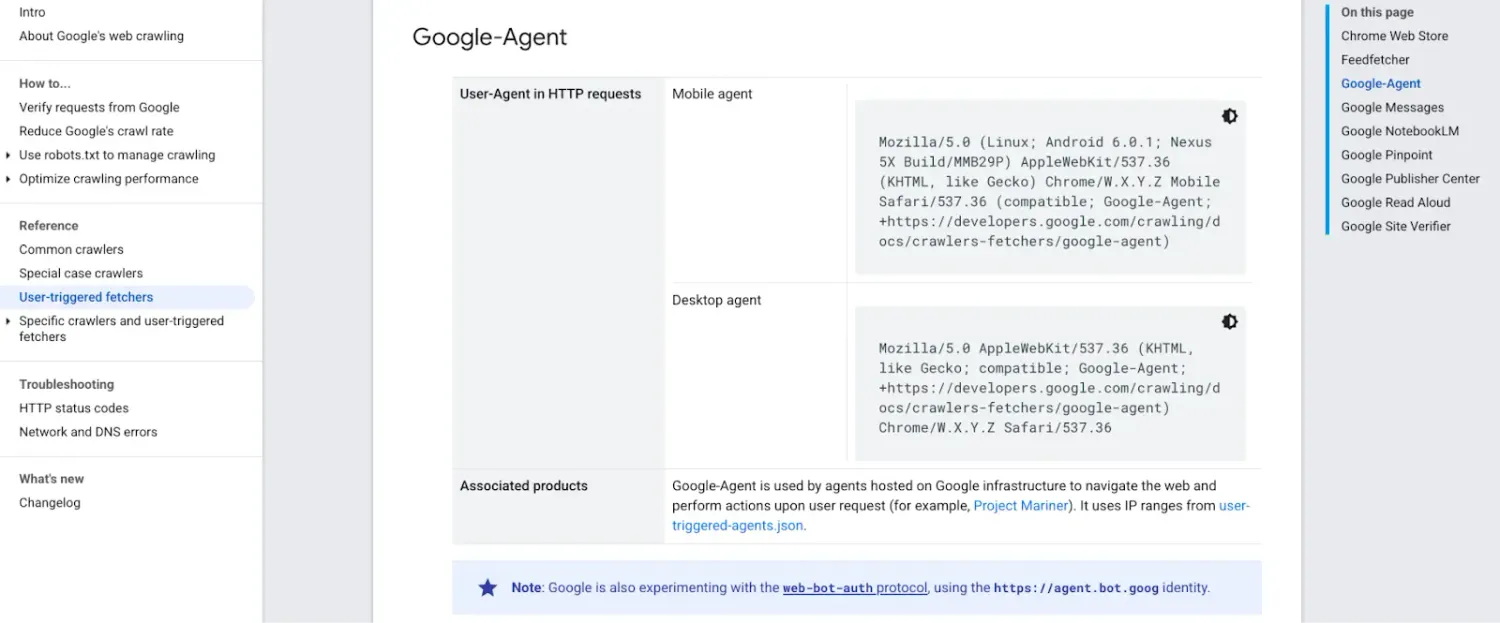
Task: Open "Special case crawlers" in sidebar
Action: point(80,273)
